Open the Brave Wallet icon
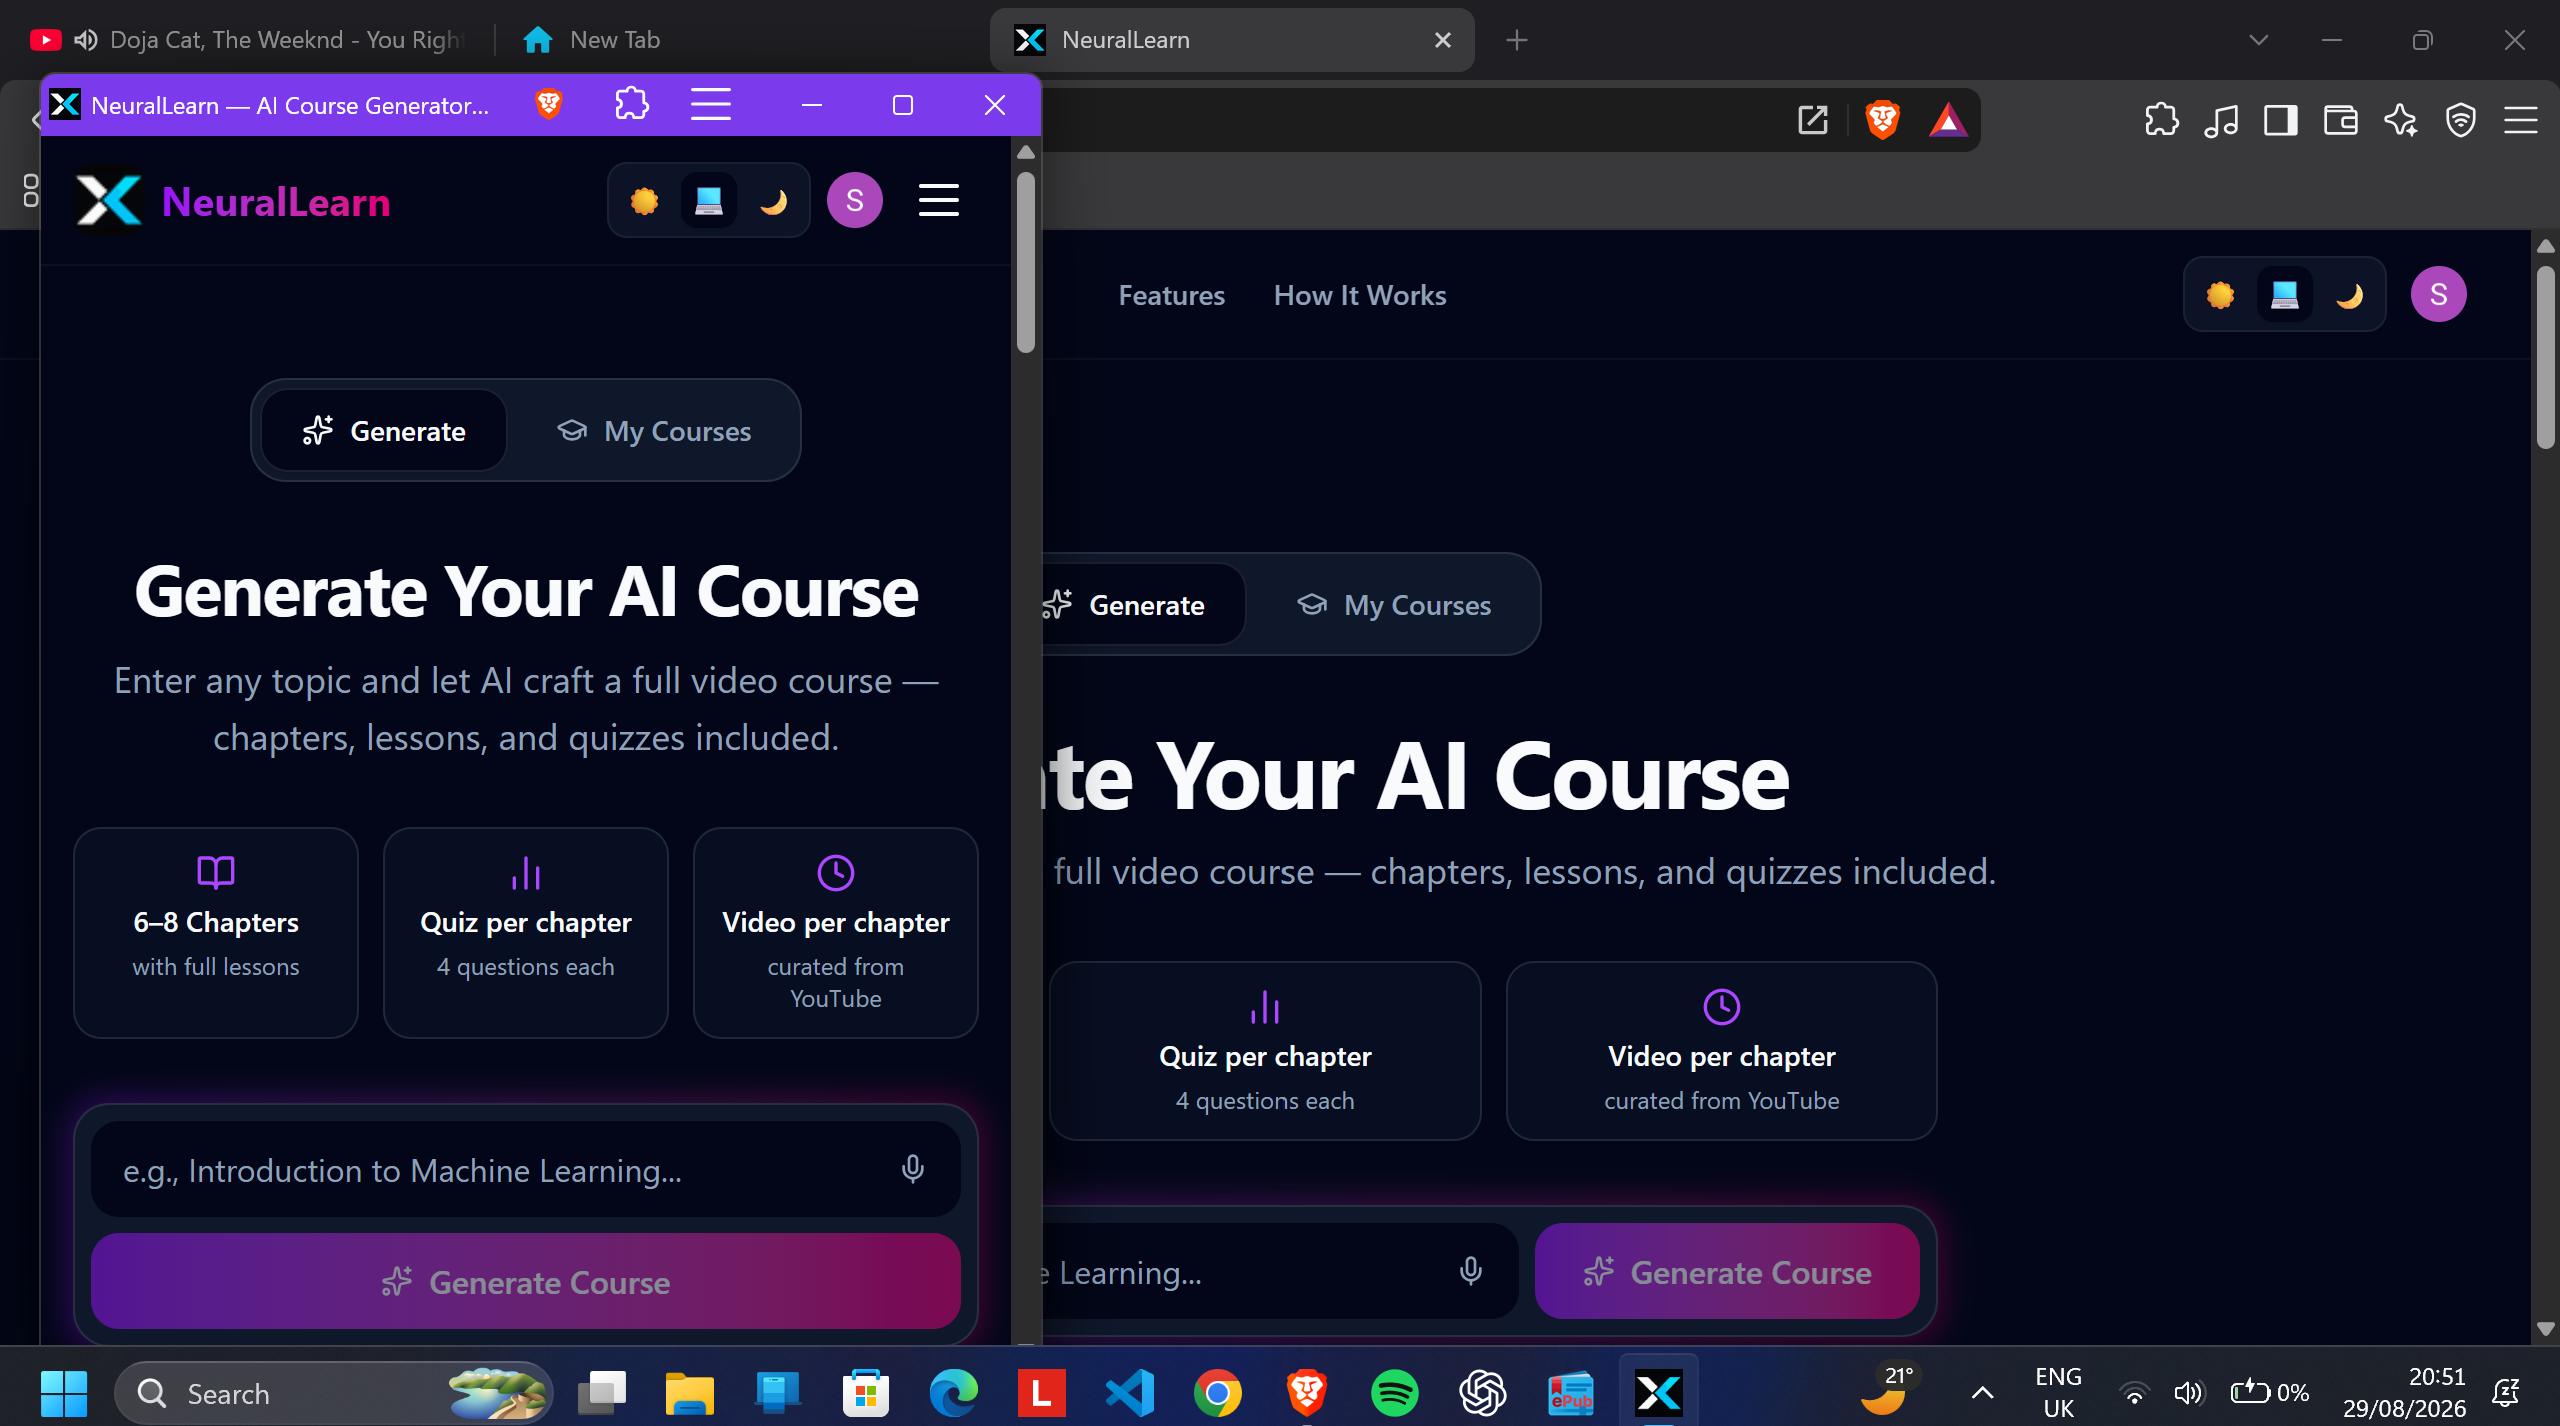Screen dimensions: 2560x1426 [2341, 121]
